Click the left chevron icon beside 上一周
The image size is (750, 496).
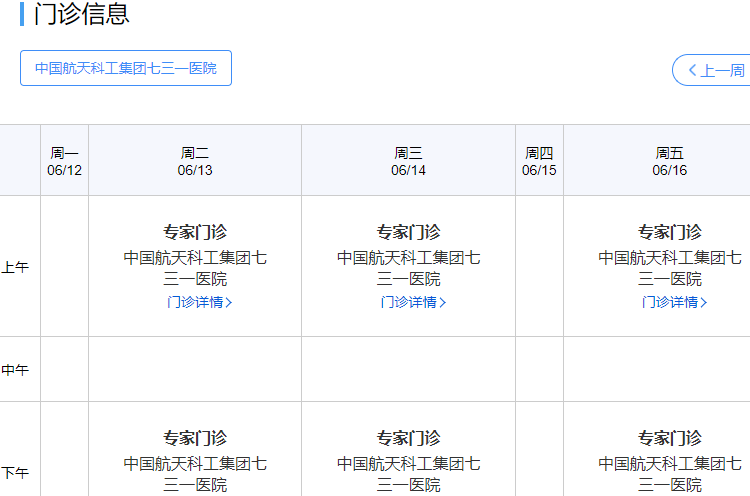(x=691, y=70)
